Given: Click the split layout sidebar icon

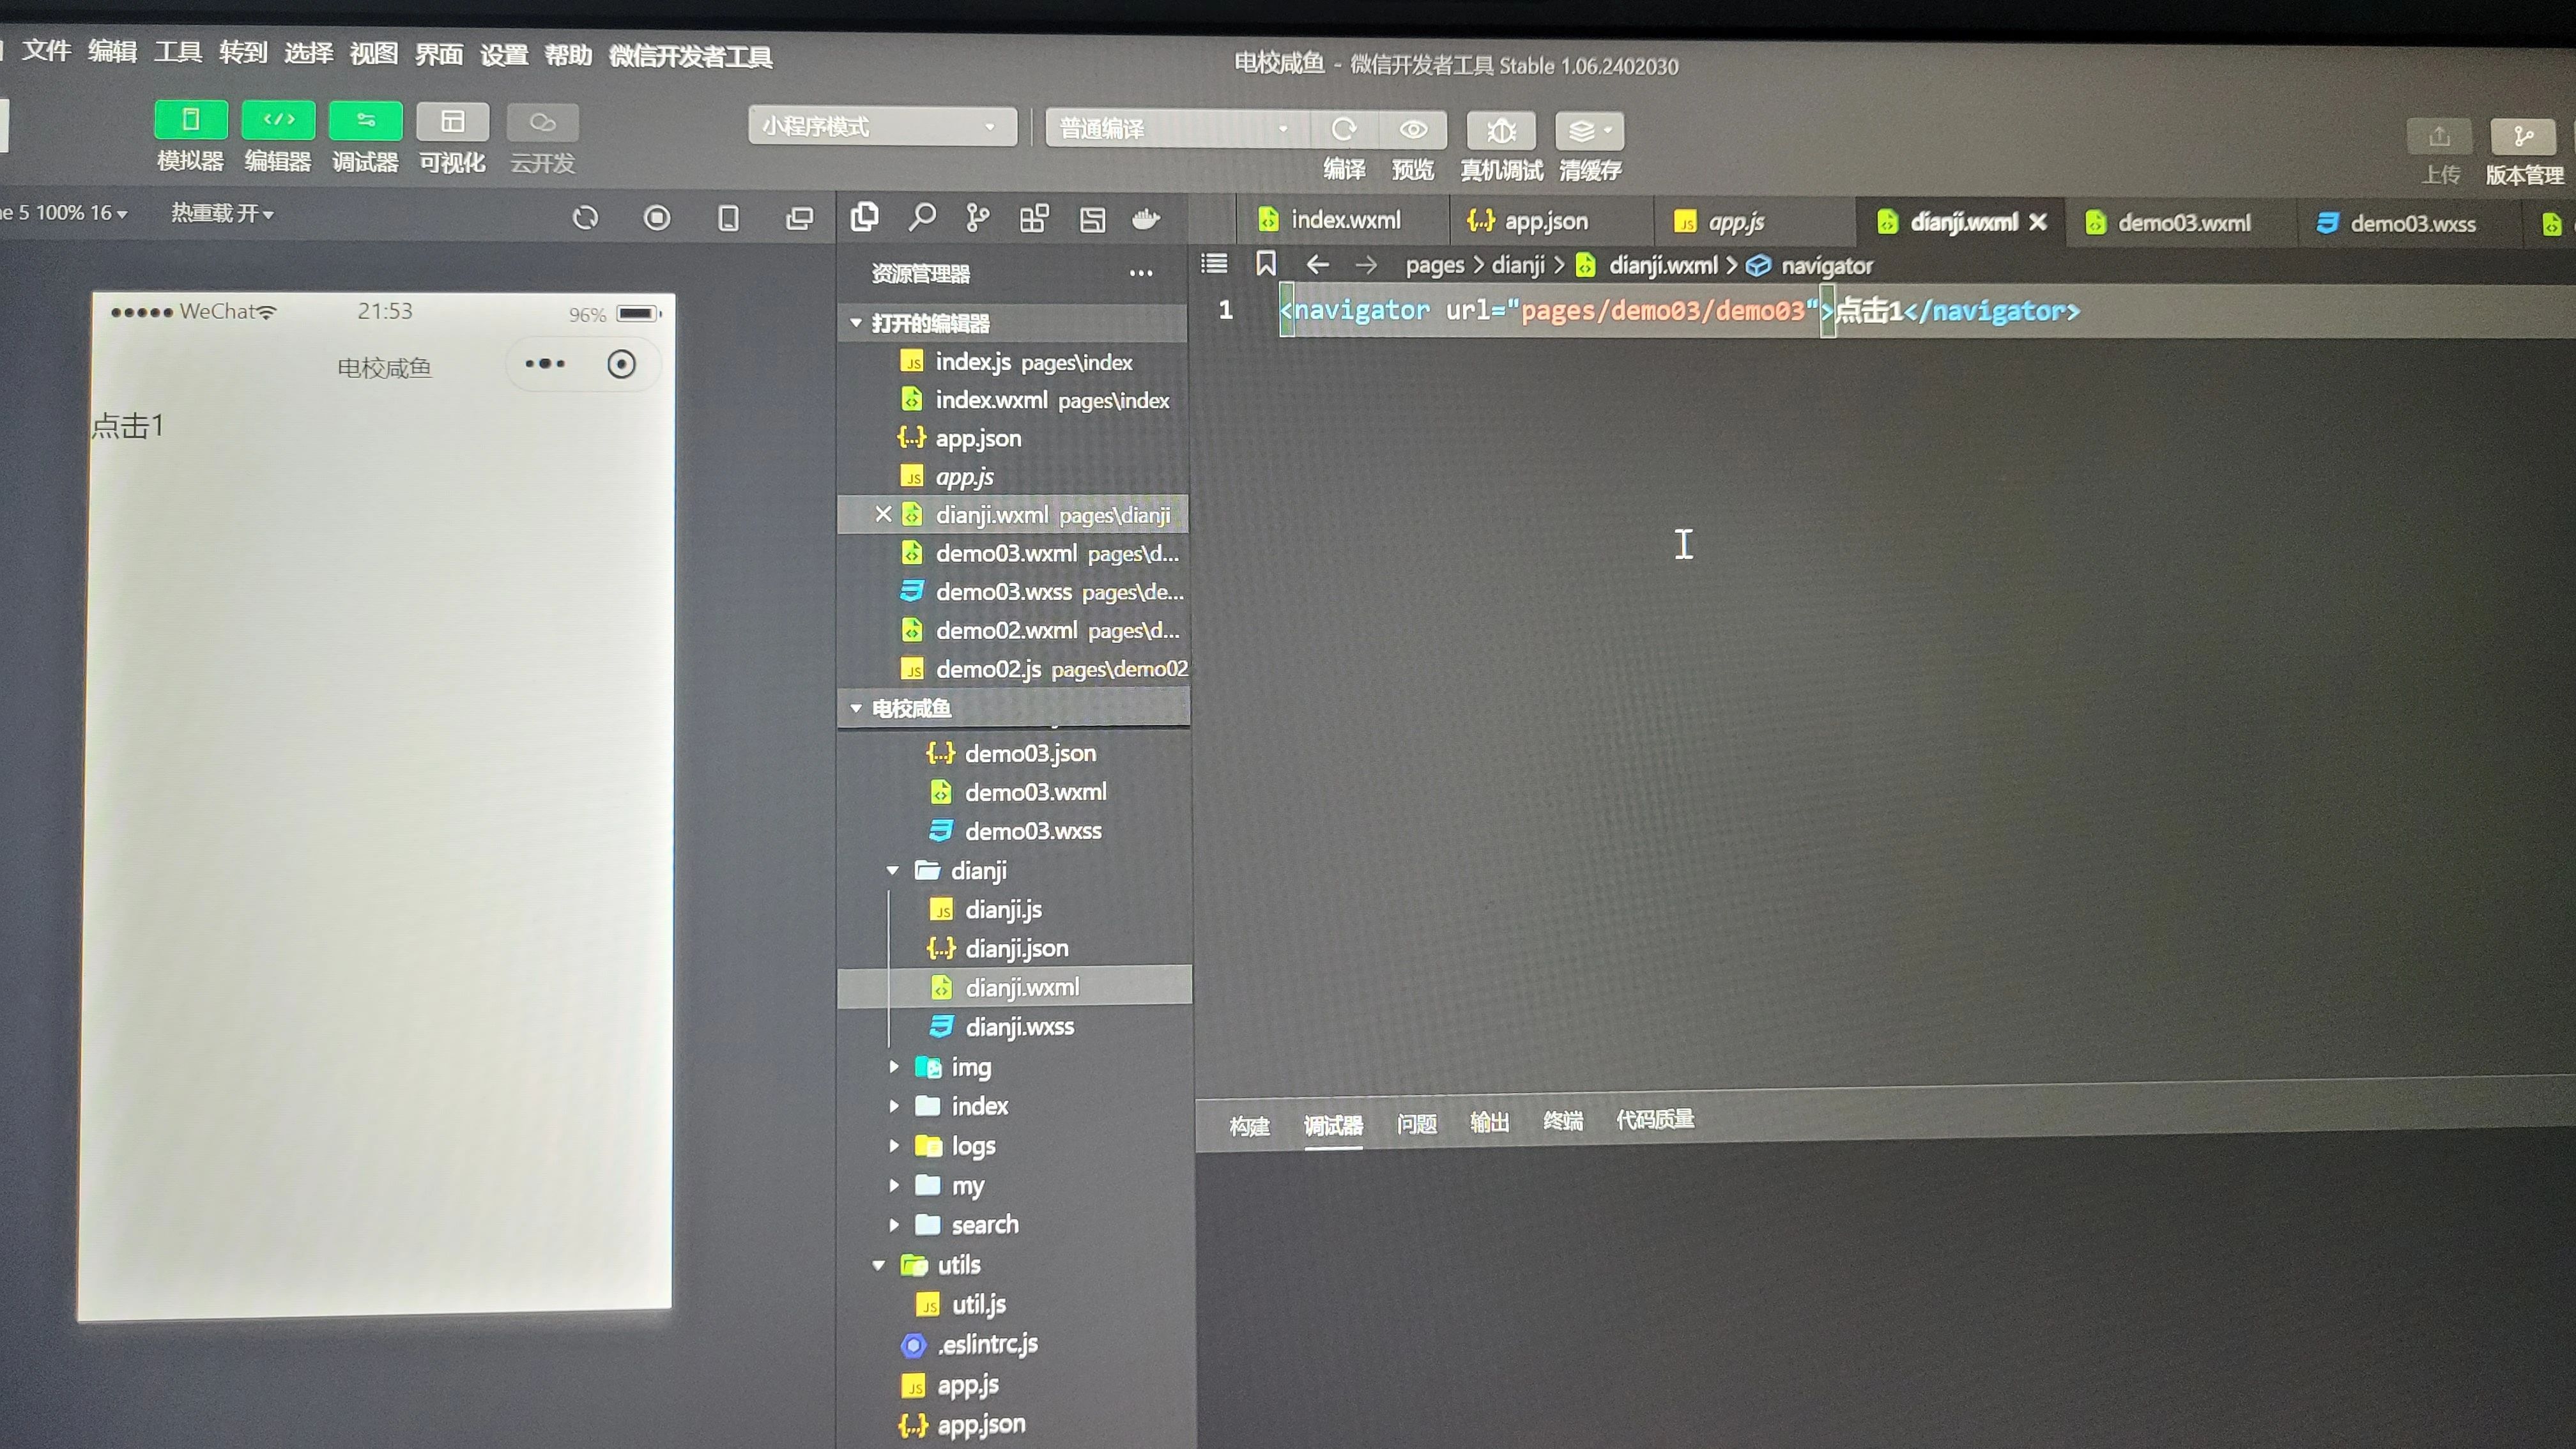Looking at the screenshot, I should 1092,219.
